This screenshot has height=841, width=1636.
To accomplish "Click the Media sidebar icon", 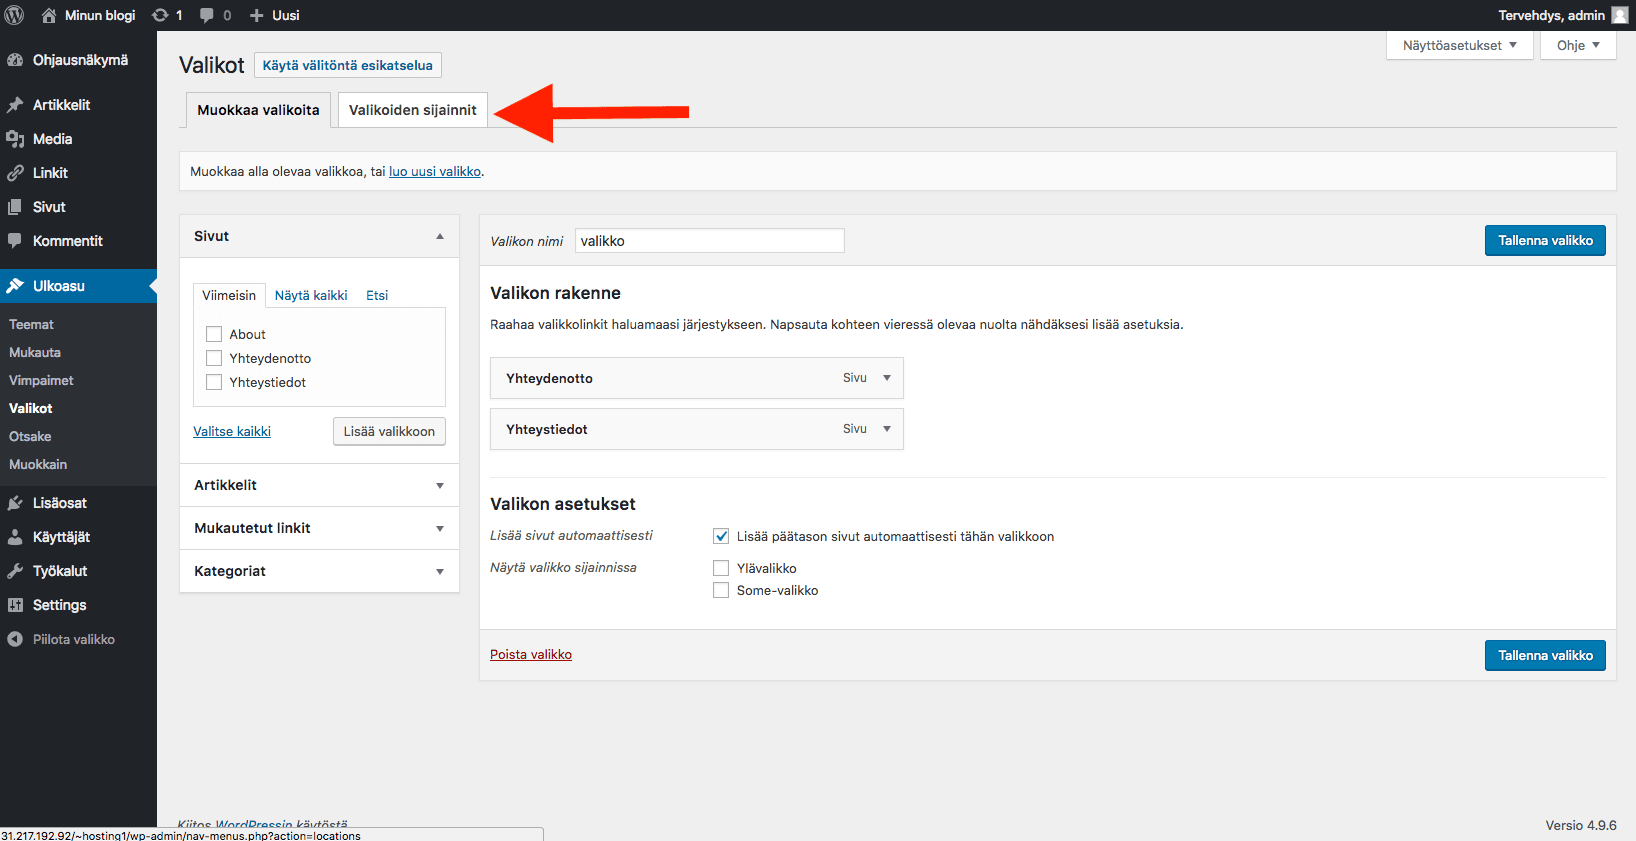I will click(x=15, y=139).
